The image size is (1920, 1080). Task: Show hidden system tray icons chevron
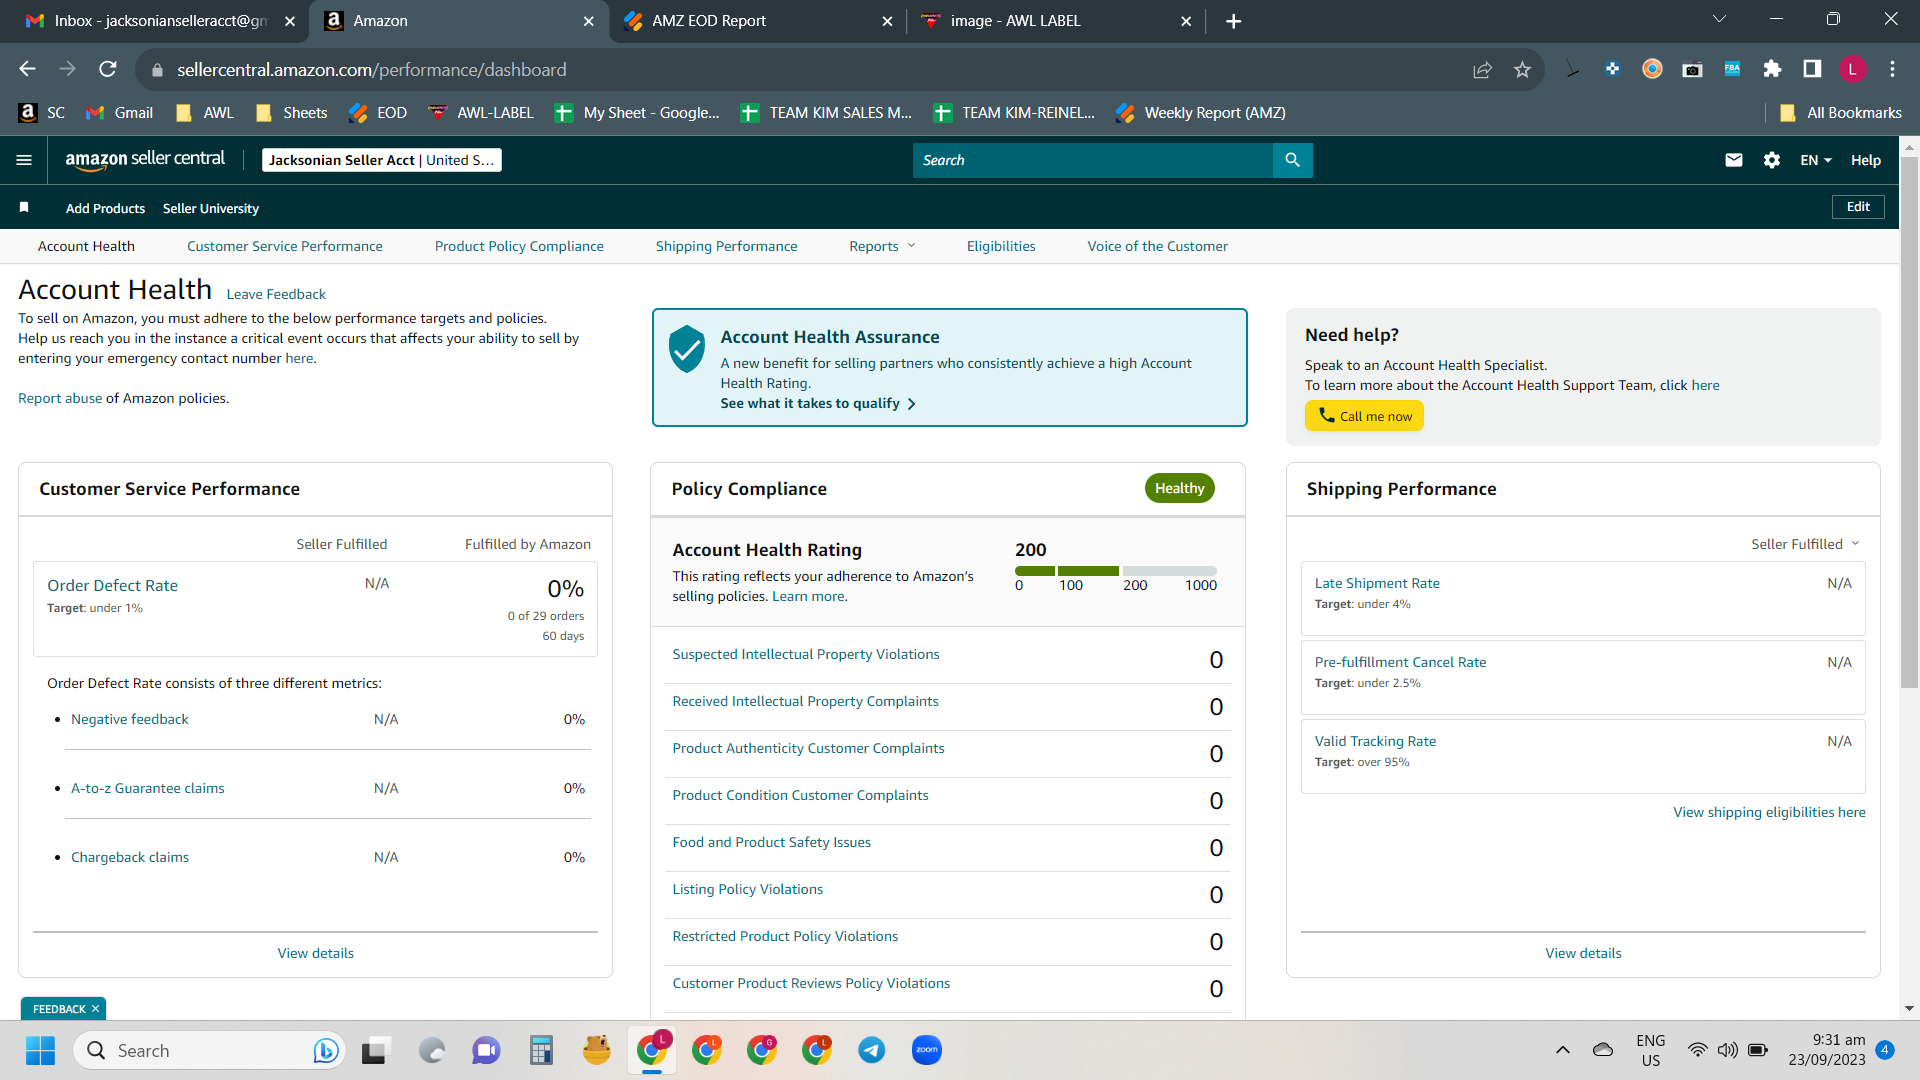pyautogui.click(x=1563, y=1051)
